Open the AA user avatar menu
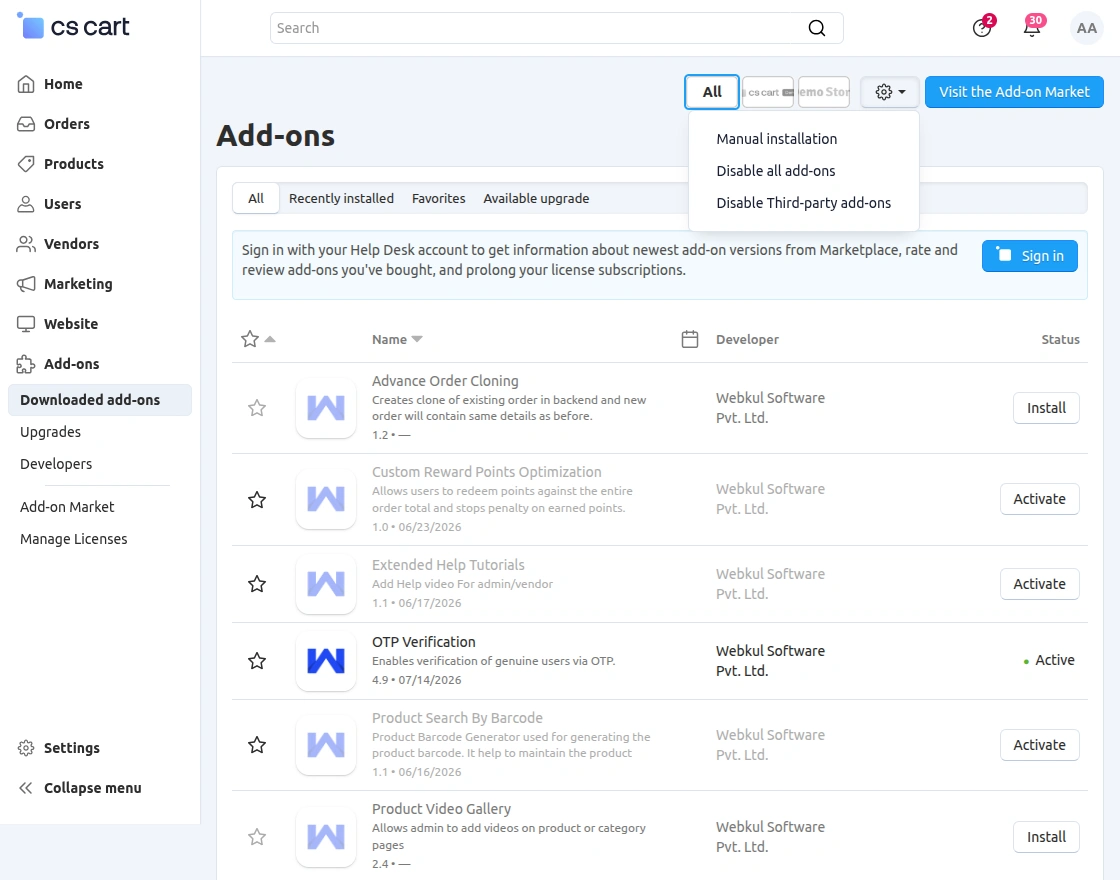Viewport: 1120px width, 880px height. pyautogui.click(x=1086, y=28)
